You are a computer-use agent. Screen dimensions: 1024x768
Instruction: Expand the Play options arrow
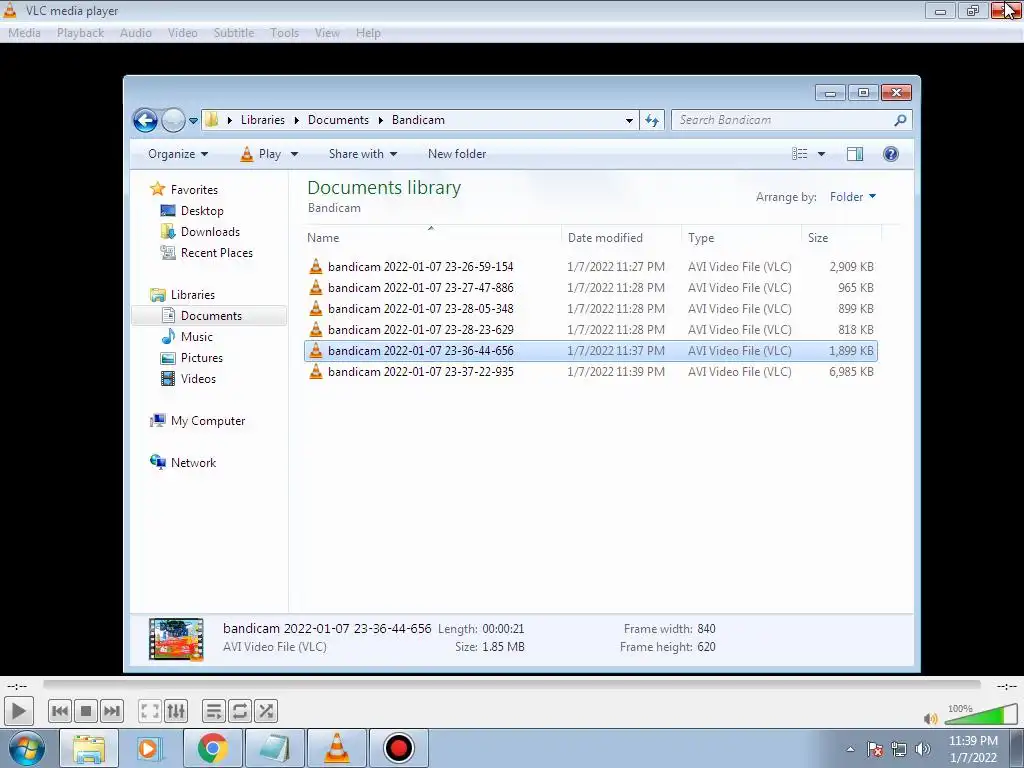(294, 154)
